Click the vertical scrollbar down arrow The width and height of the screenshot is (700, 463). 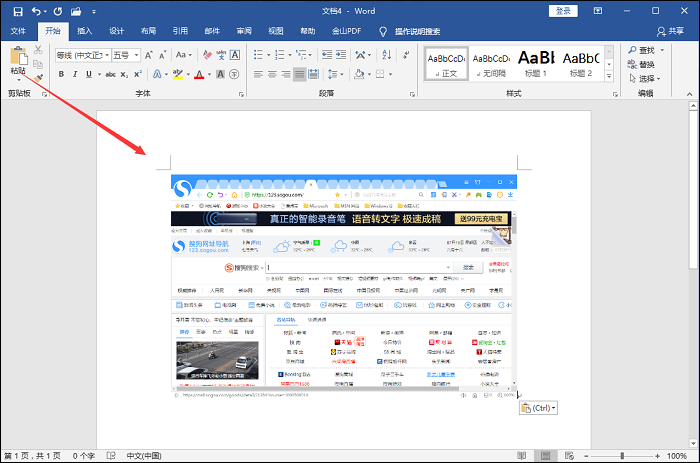693,443
